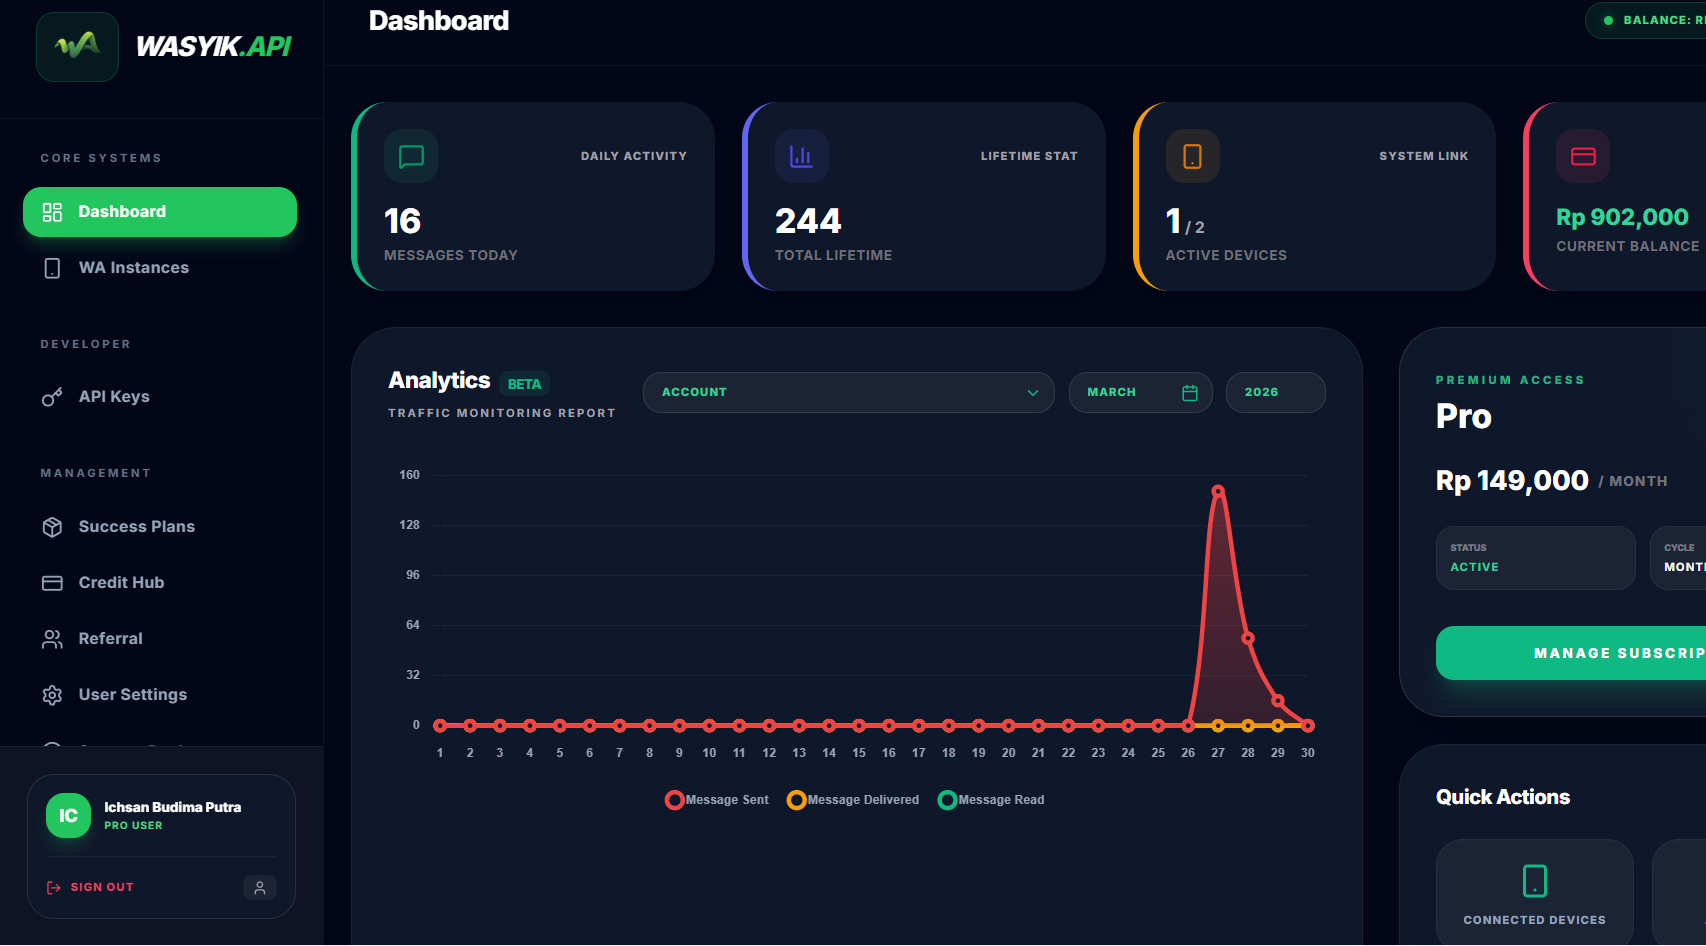The height and width of the screenshot is (946, 1706).
Task: Click the IC user avatar badge
Action: (68, 816)
